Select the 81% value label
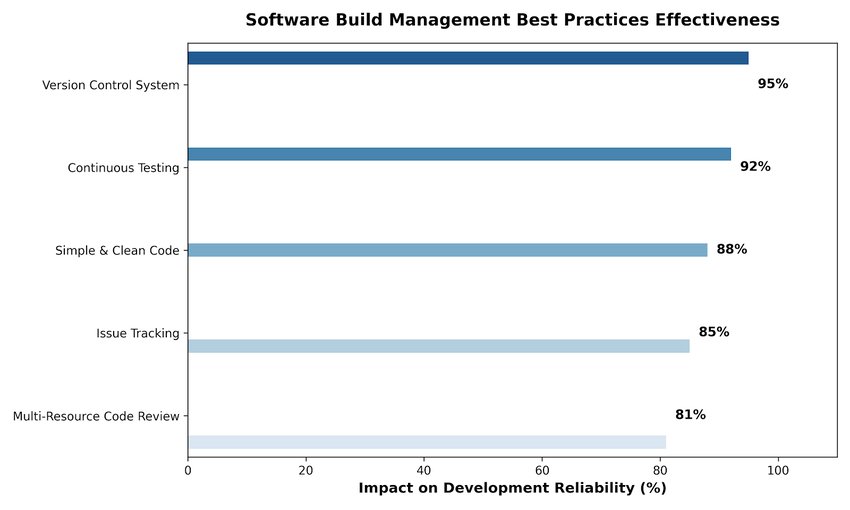 690,415
